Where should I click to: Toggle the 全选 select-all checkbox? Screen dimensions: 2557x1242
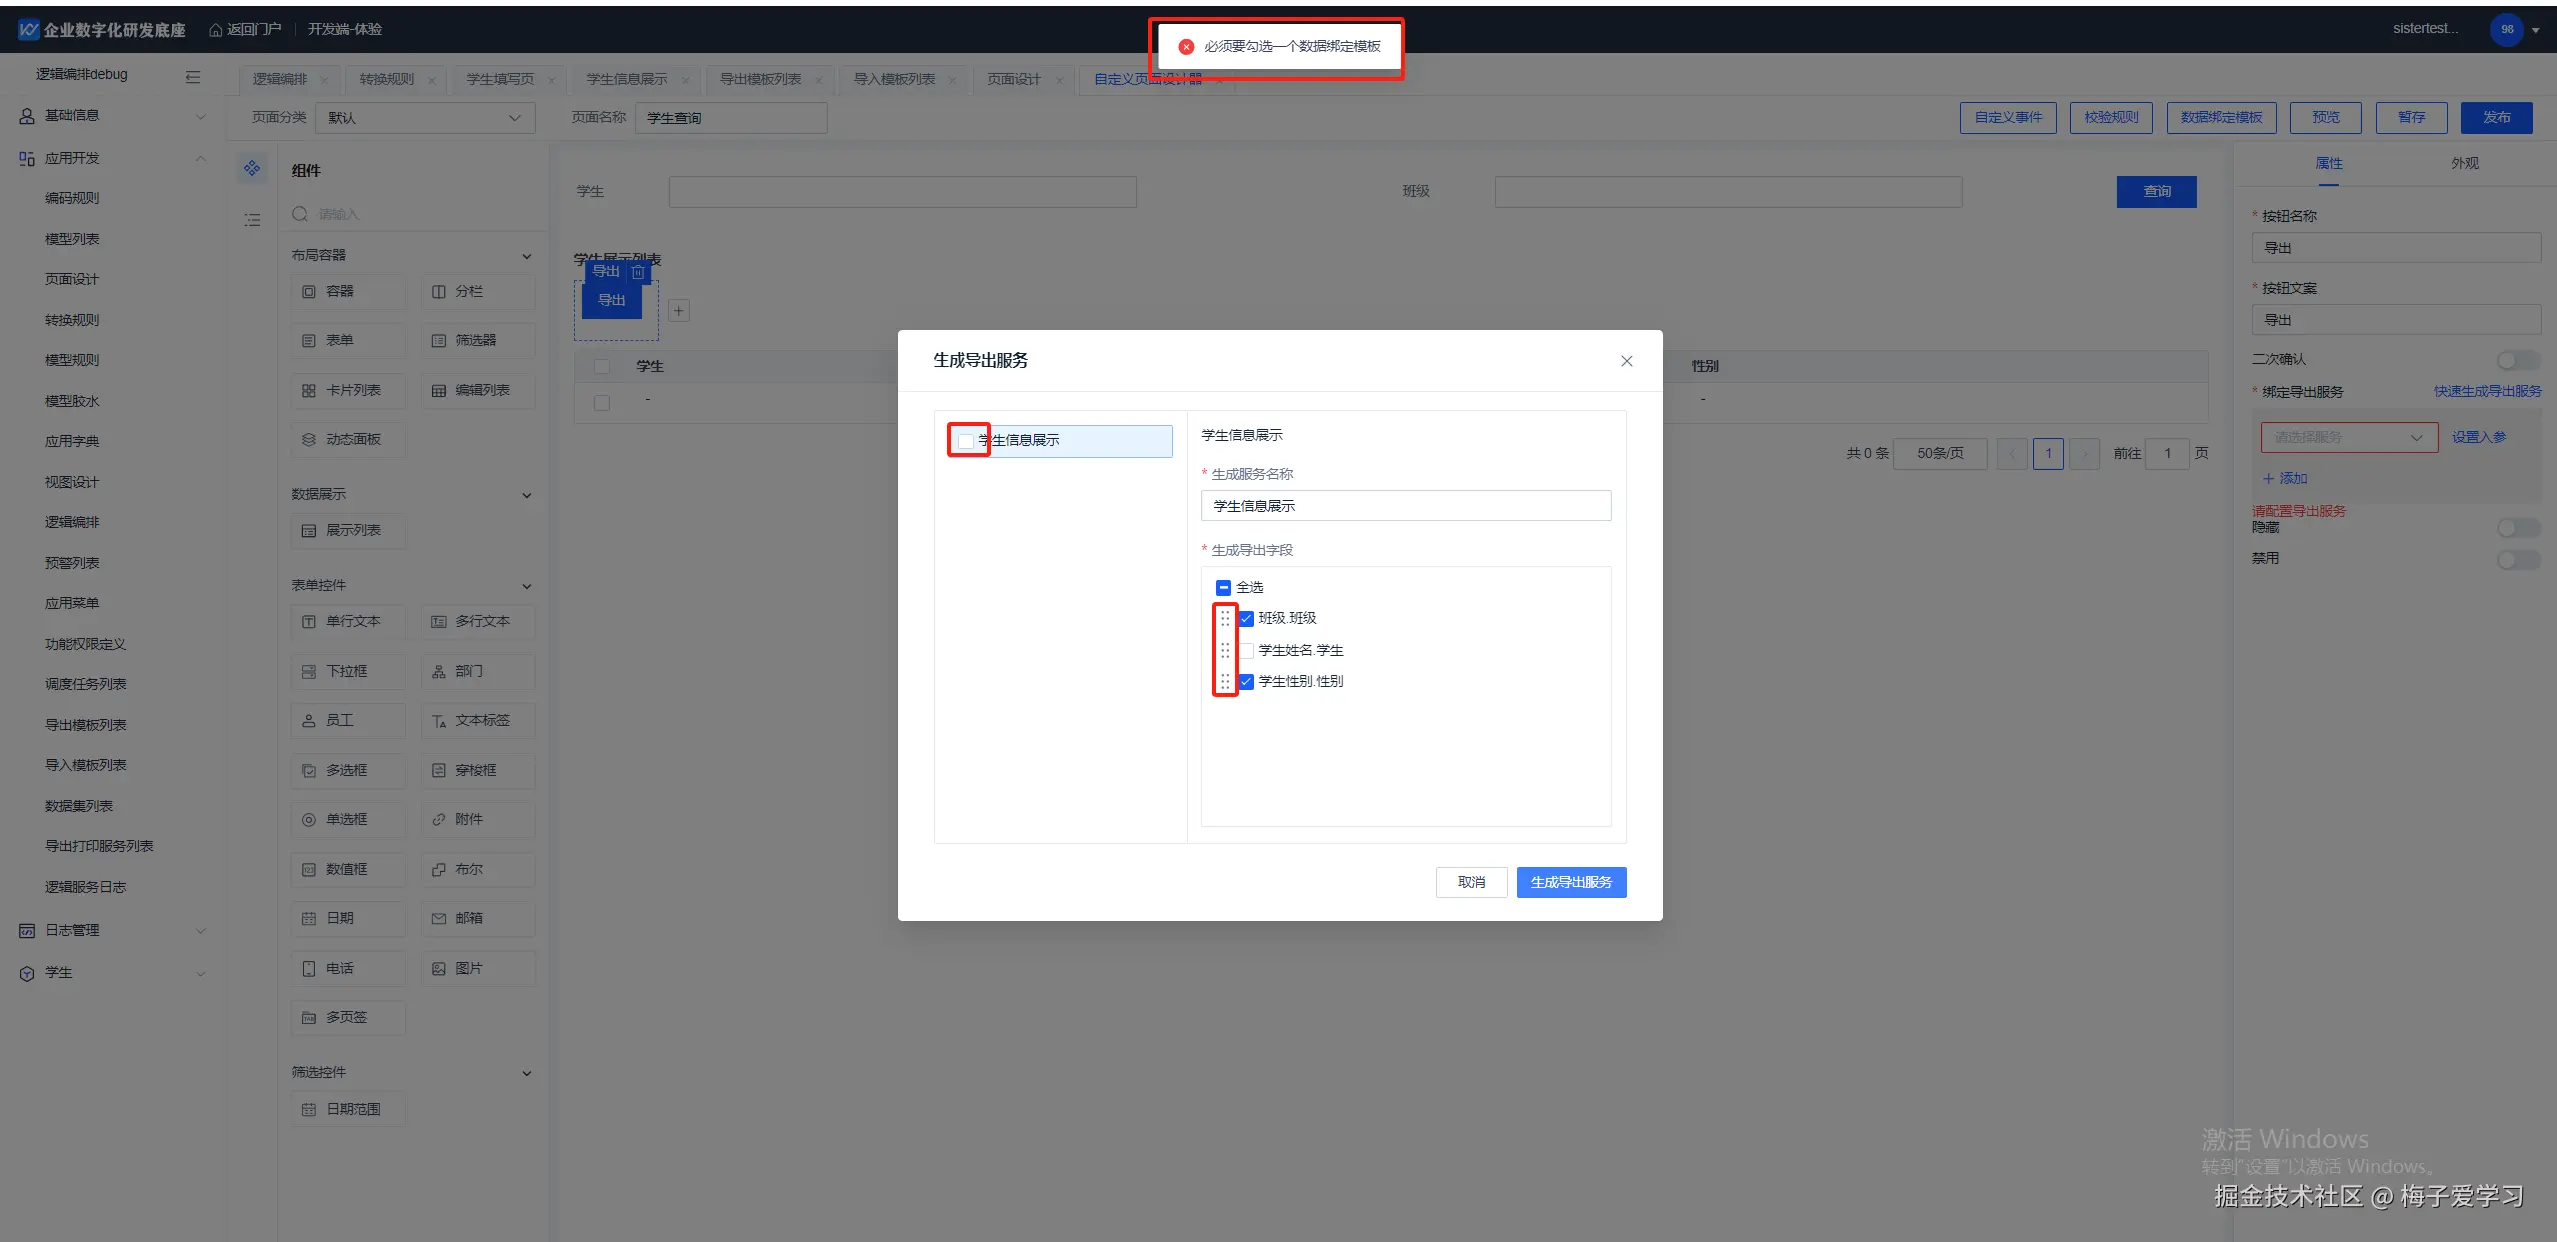pyautogui.click(x=1223, y=588)
